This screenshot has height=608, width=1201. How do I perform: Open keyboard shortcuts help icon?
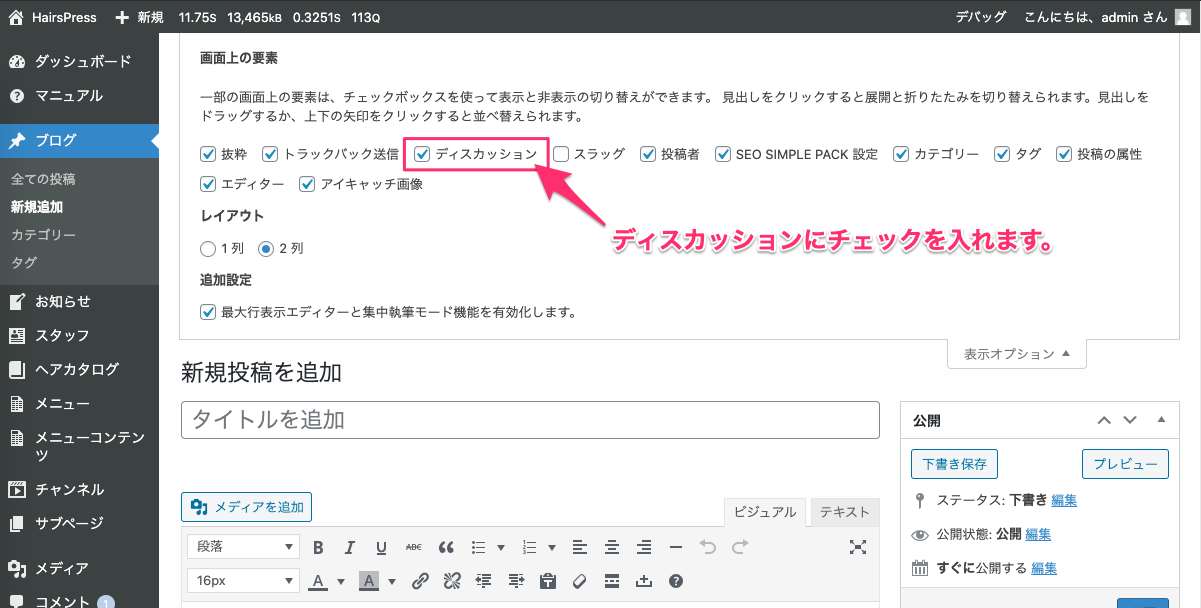675,581
